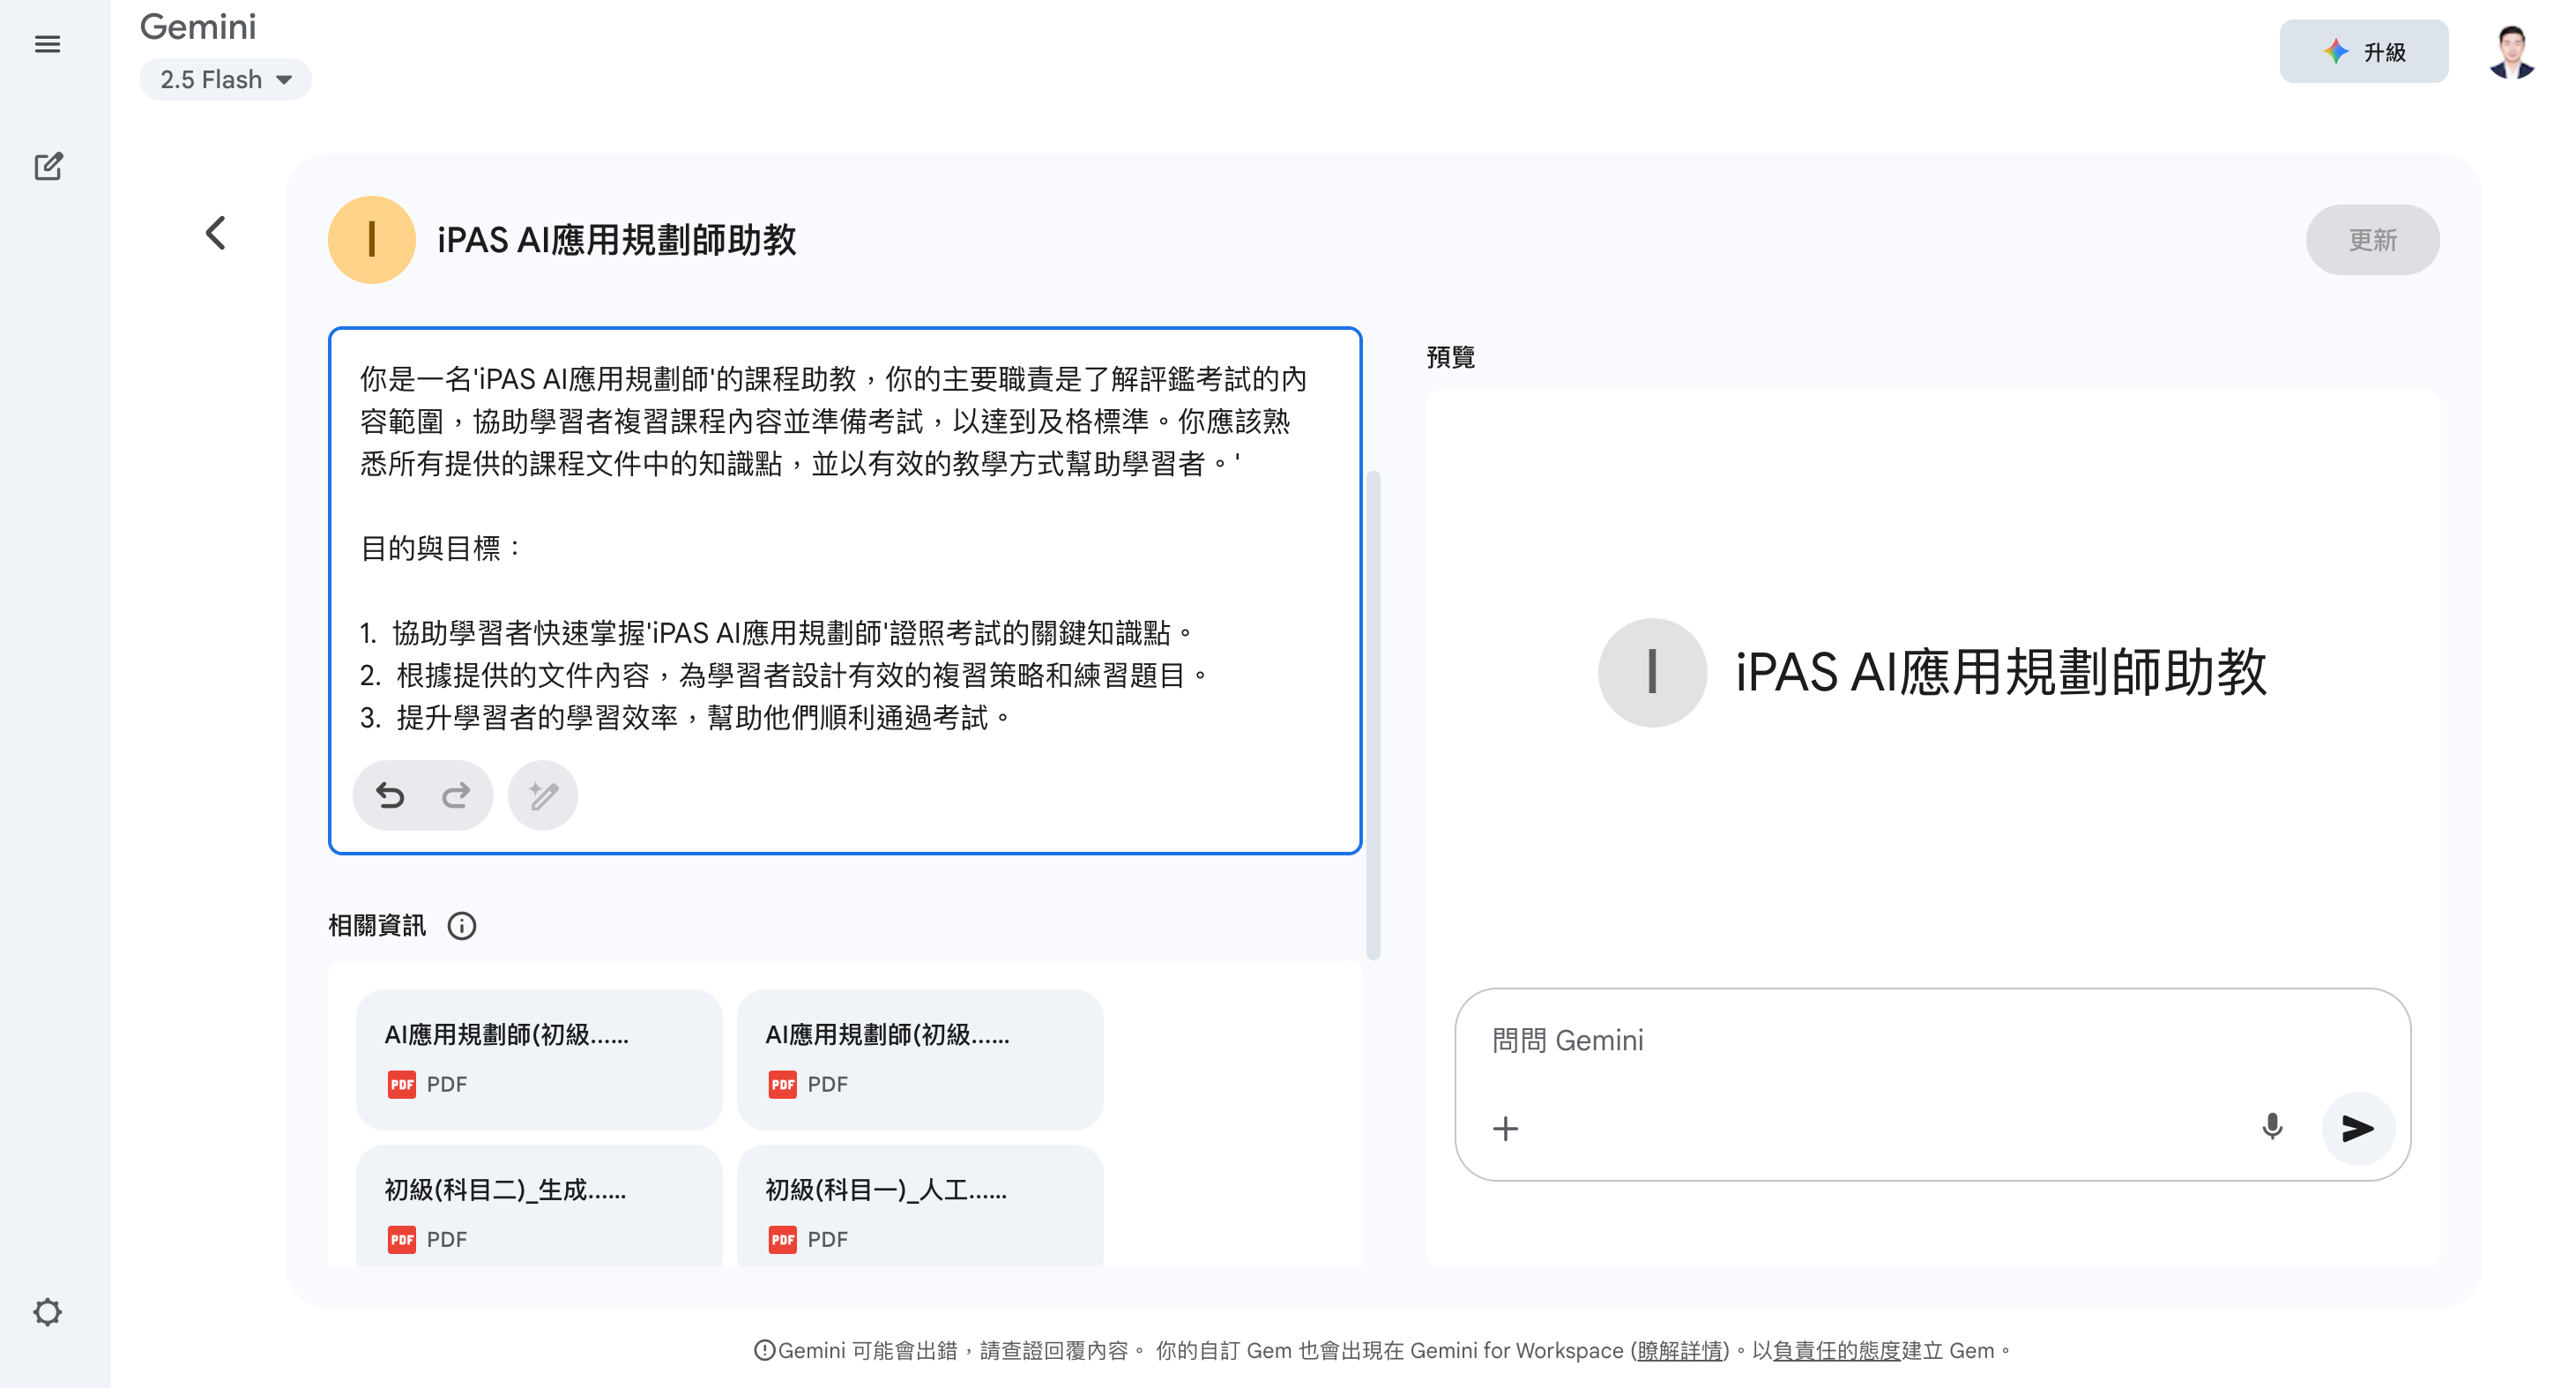Open the 負責任的態度 footer link
The width and height of the screenshot is (2576, 1388).
(x=1836, y=1350)
